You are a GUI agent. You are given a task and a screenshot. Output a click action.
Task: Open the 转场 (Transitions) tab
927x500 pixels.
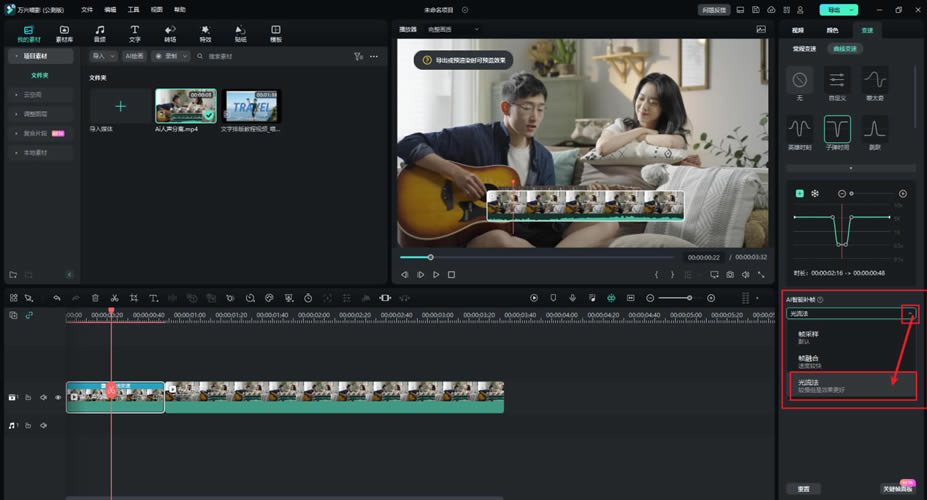click(x=170, y=33)
